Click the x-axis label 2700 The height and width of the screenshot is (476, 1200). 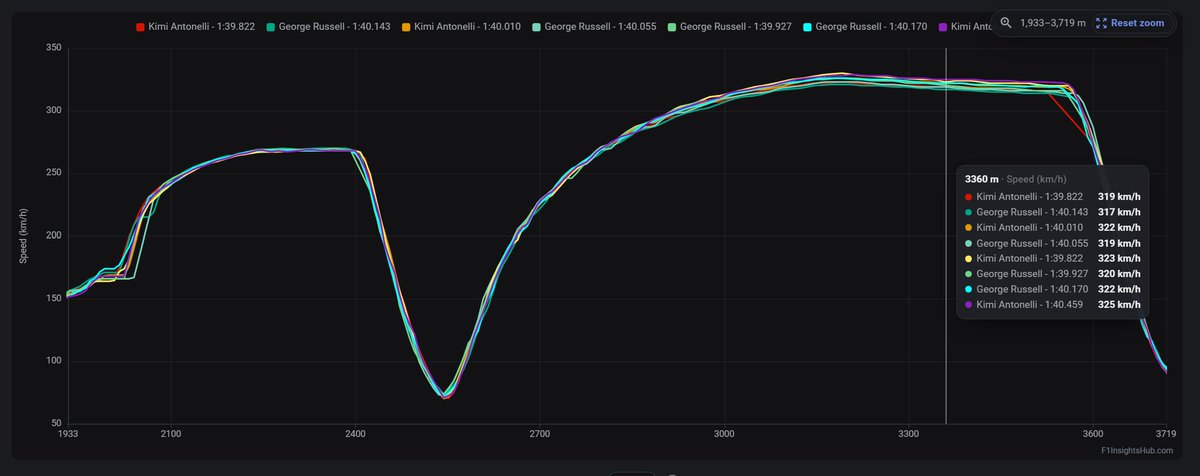540,435
